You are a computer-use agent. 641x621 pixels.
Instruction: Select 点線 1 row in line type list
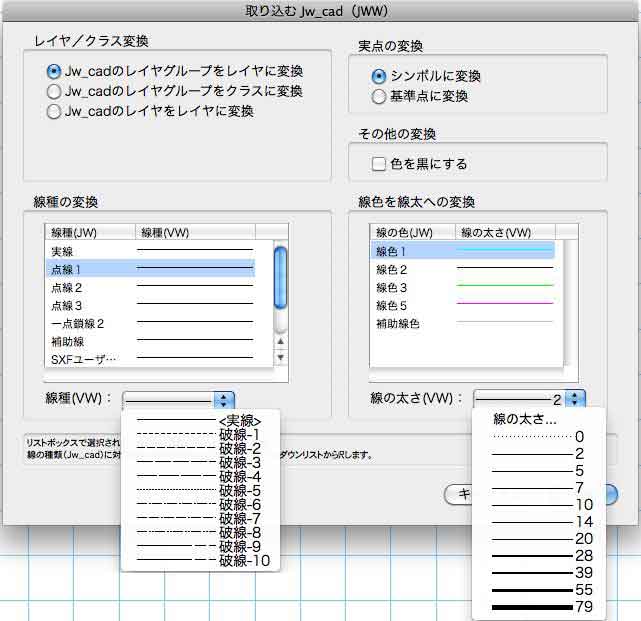coord(150,269)
